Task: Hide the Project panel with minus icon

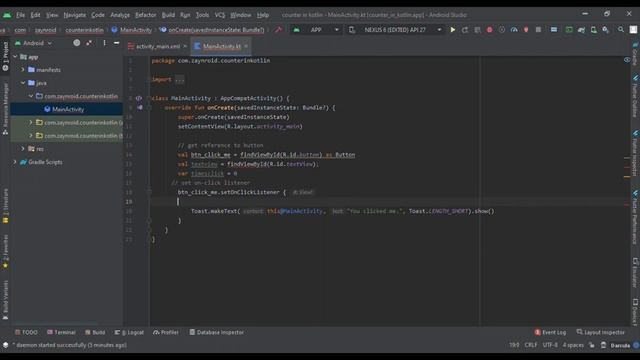Action: (116, 43)
